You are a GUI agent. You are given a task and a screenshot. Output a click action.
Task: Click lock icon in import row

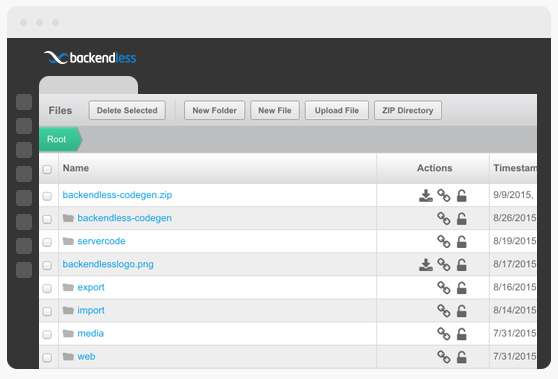pos(462,311)
